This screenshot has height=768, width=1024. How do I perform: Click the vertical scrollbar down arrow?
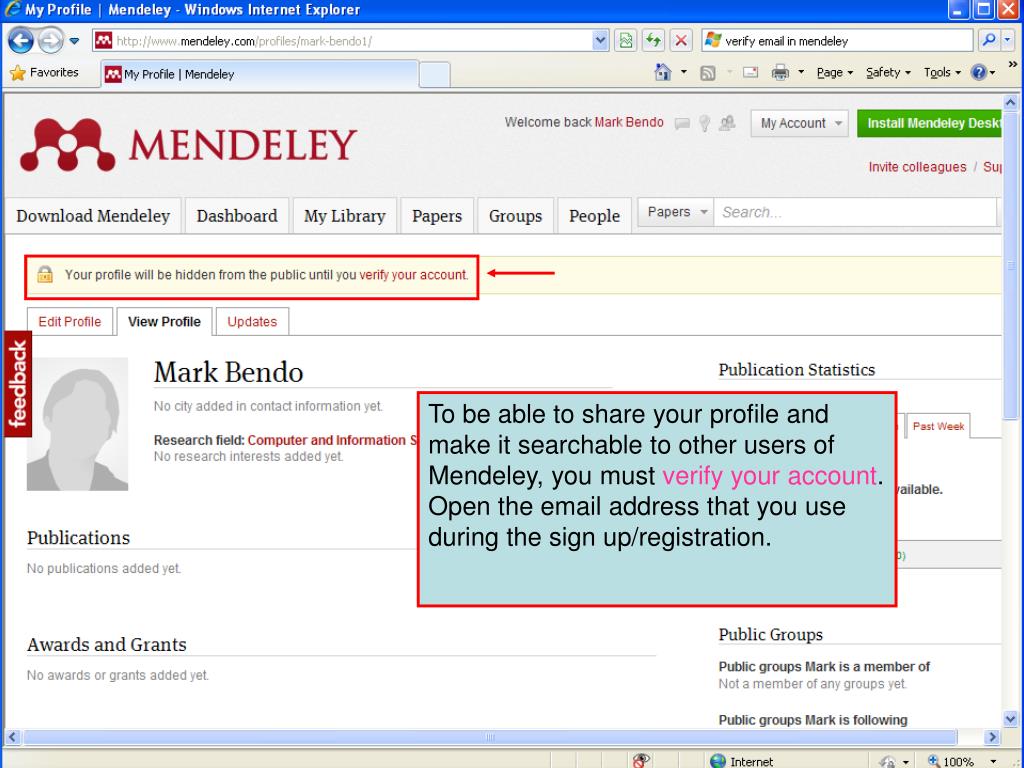[1010, 719]
